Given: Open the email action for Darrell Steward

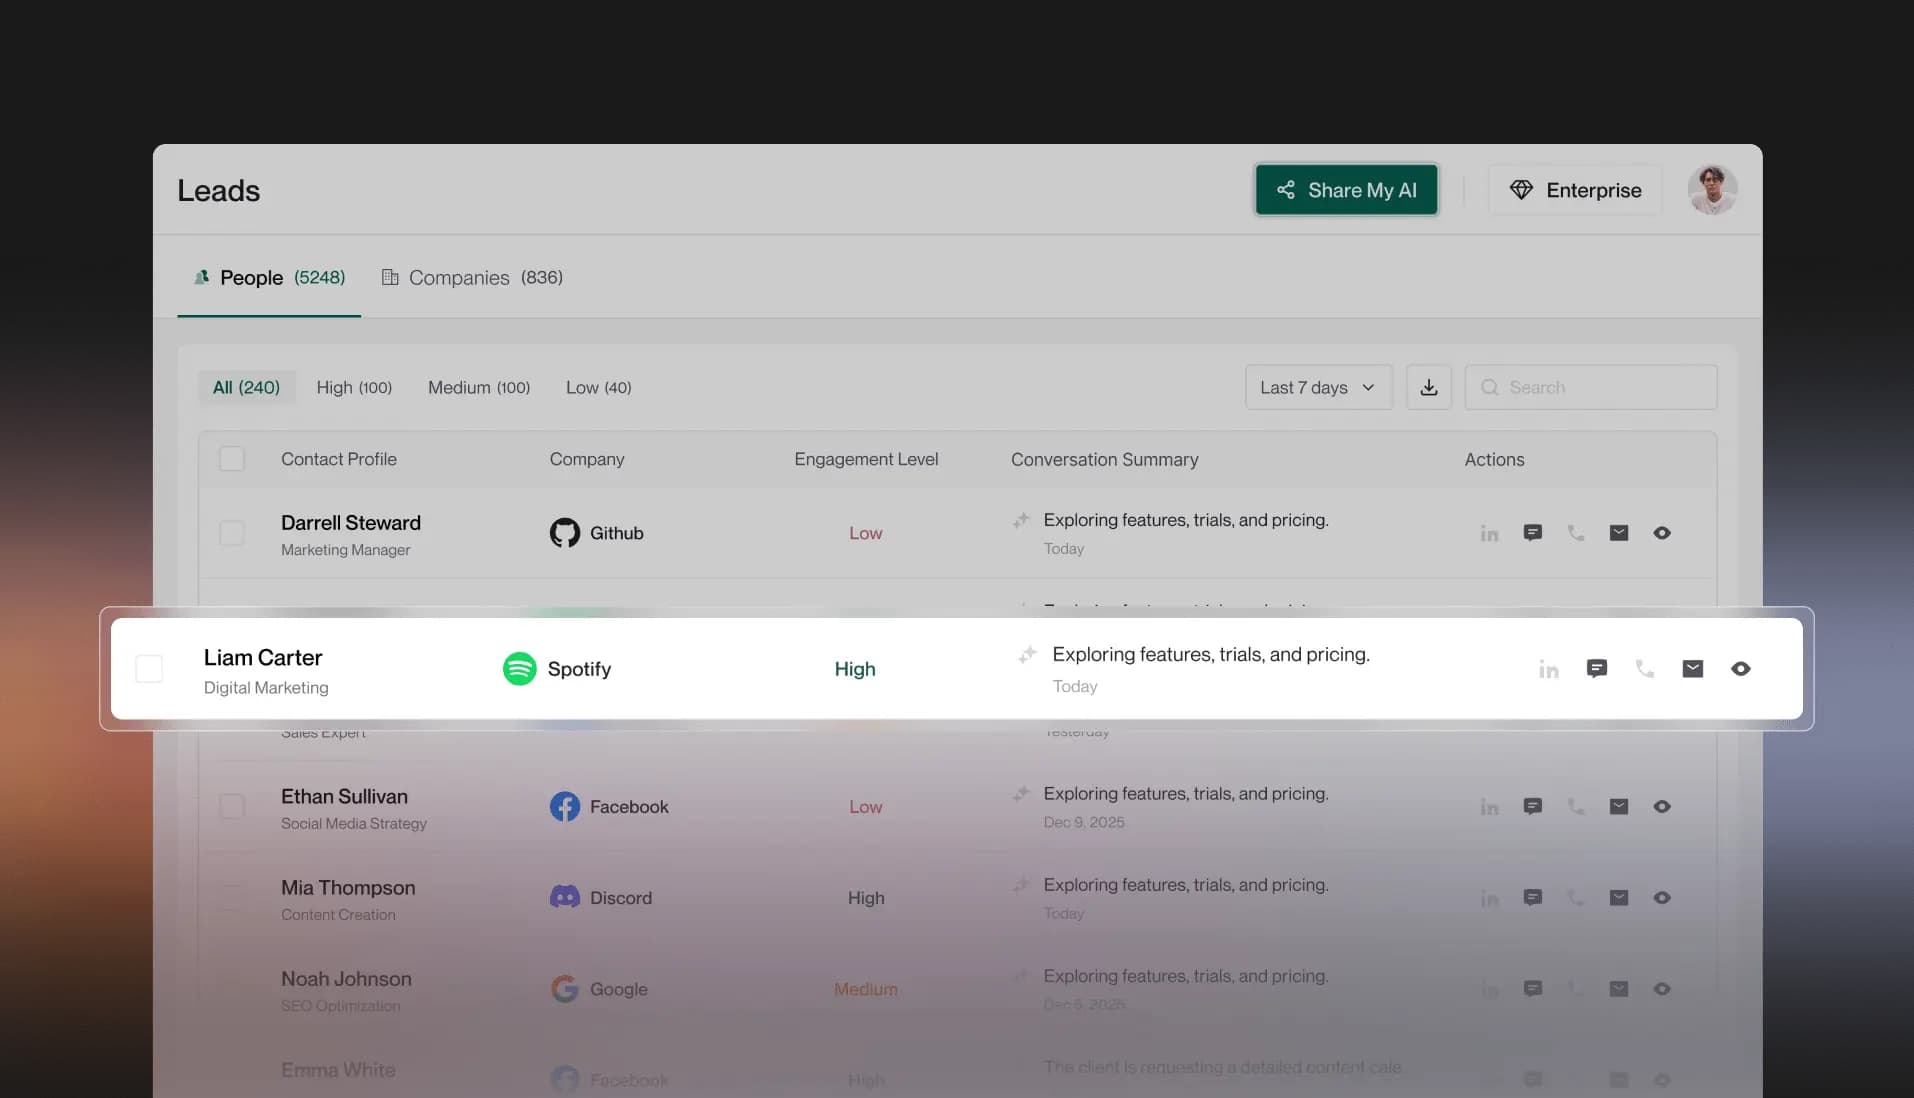Looking at the screenshot, I should [x=1619, y=533].
